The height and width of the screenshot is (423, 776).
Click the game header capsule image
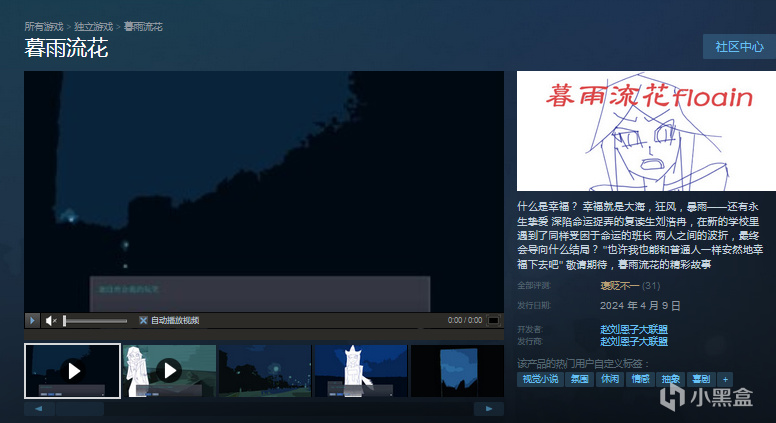click(646, 131)
